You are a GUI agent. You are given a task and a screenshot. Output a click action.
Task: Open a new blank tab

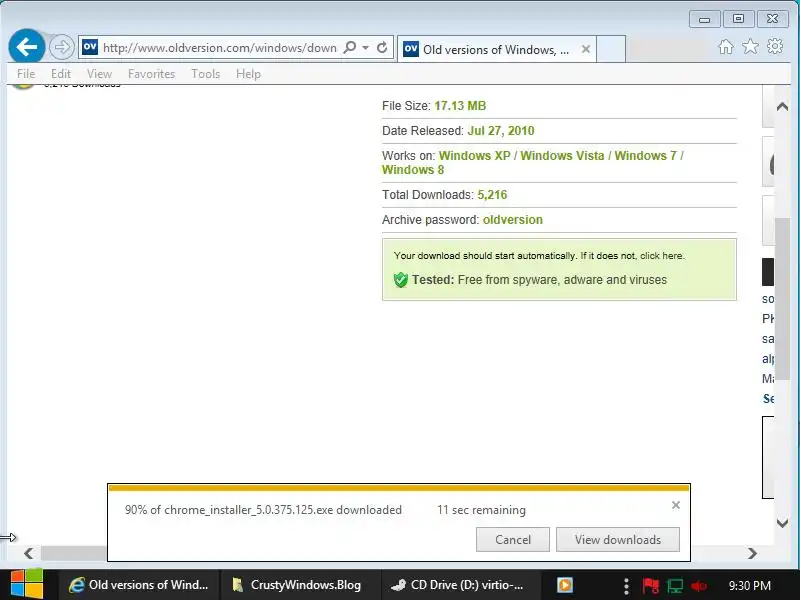tap(611, 49)
